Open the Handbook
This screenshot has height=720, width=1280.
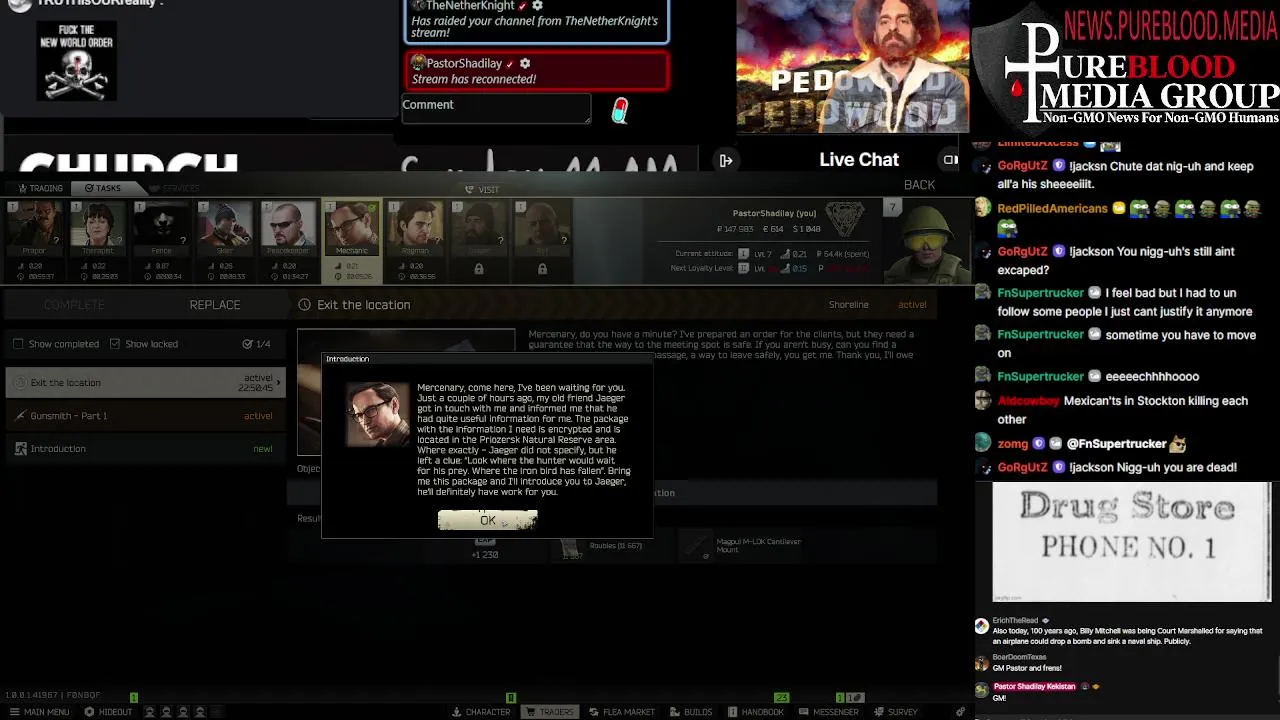click(756, 712)
